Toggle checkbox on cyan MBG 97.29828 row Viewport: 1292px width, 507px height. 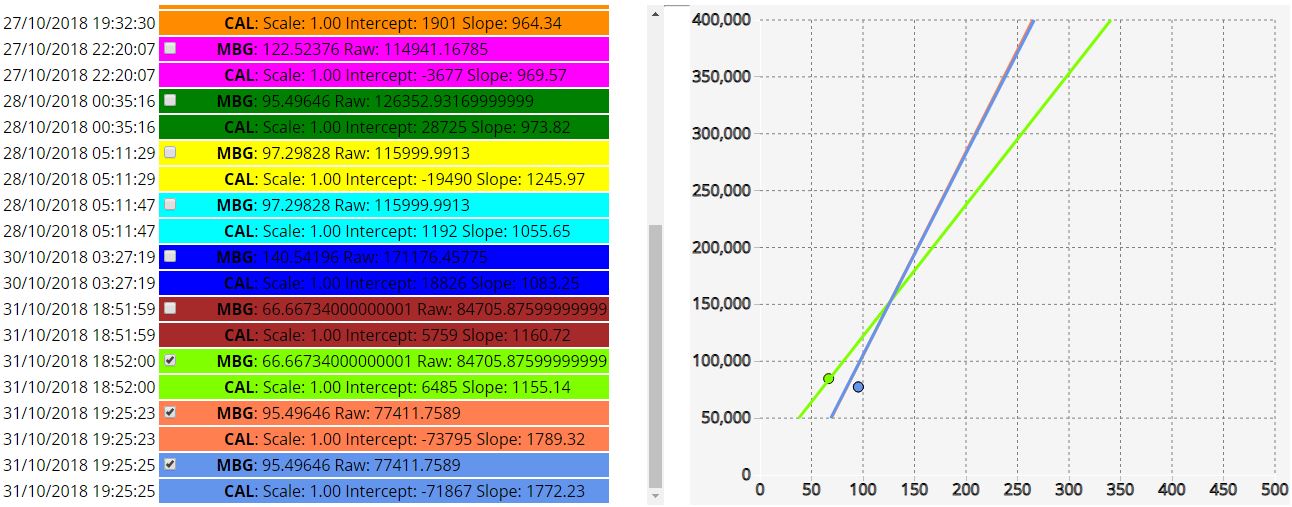point(170,204)
